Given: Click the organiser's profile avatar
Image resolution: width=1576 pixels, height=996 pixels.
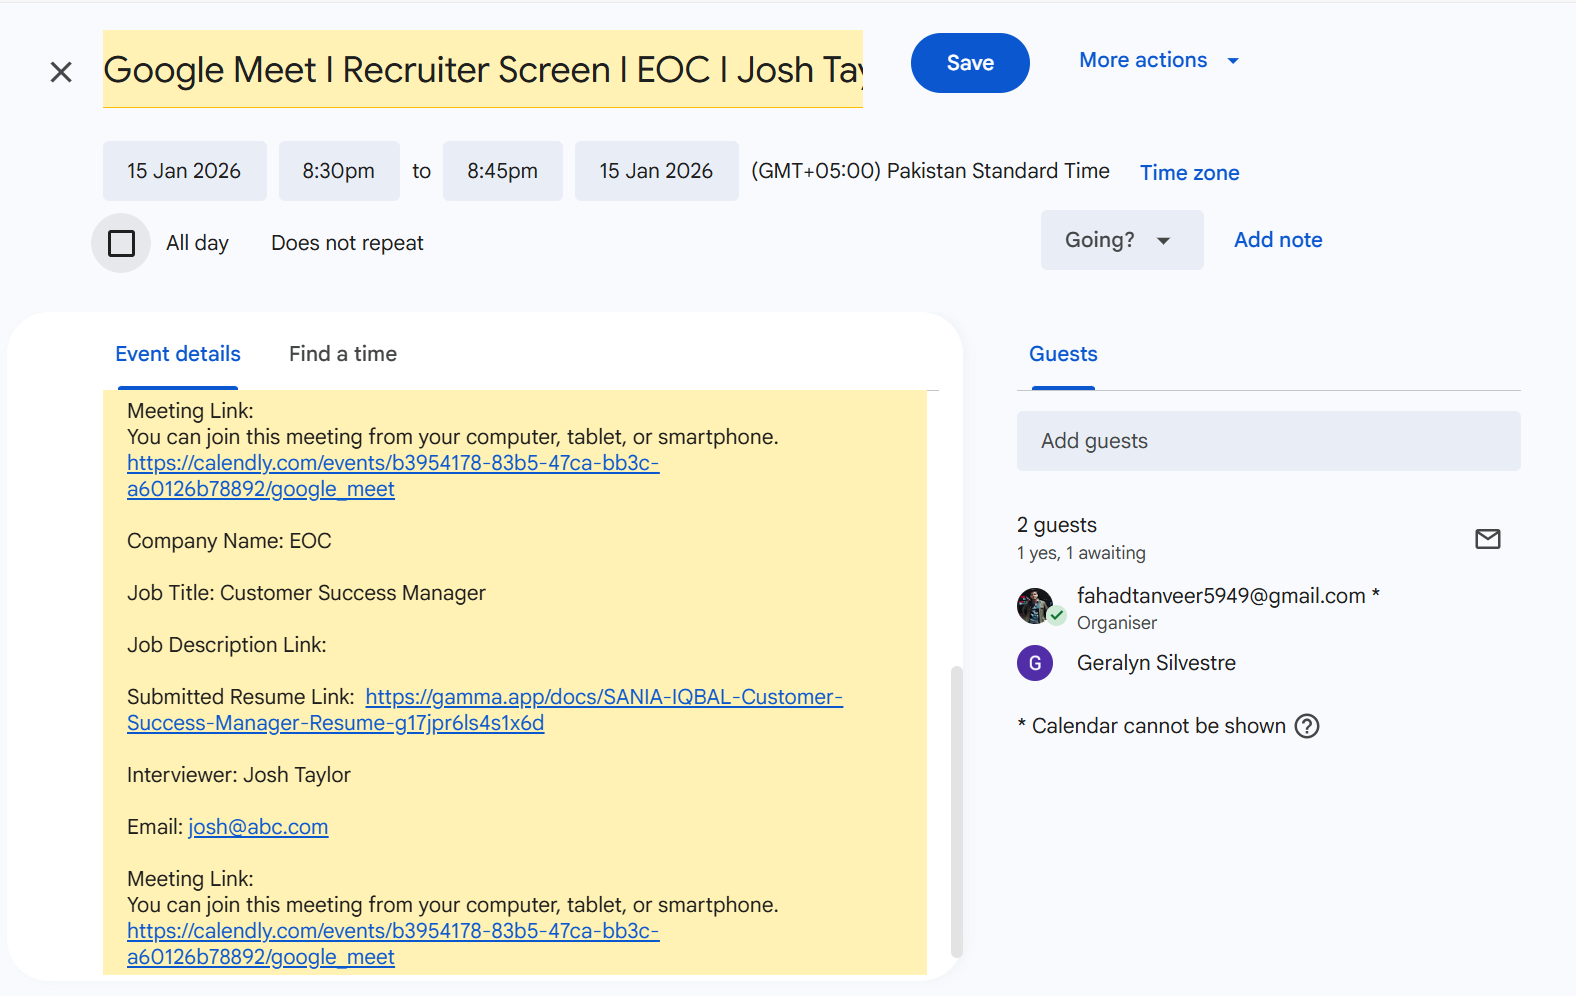Looking at the screenshot, I should (1035, 606).
